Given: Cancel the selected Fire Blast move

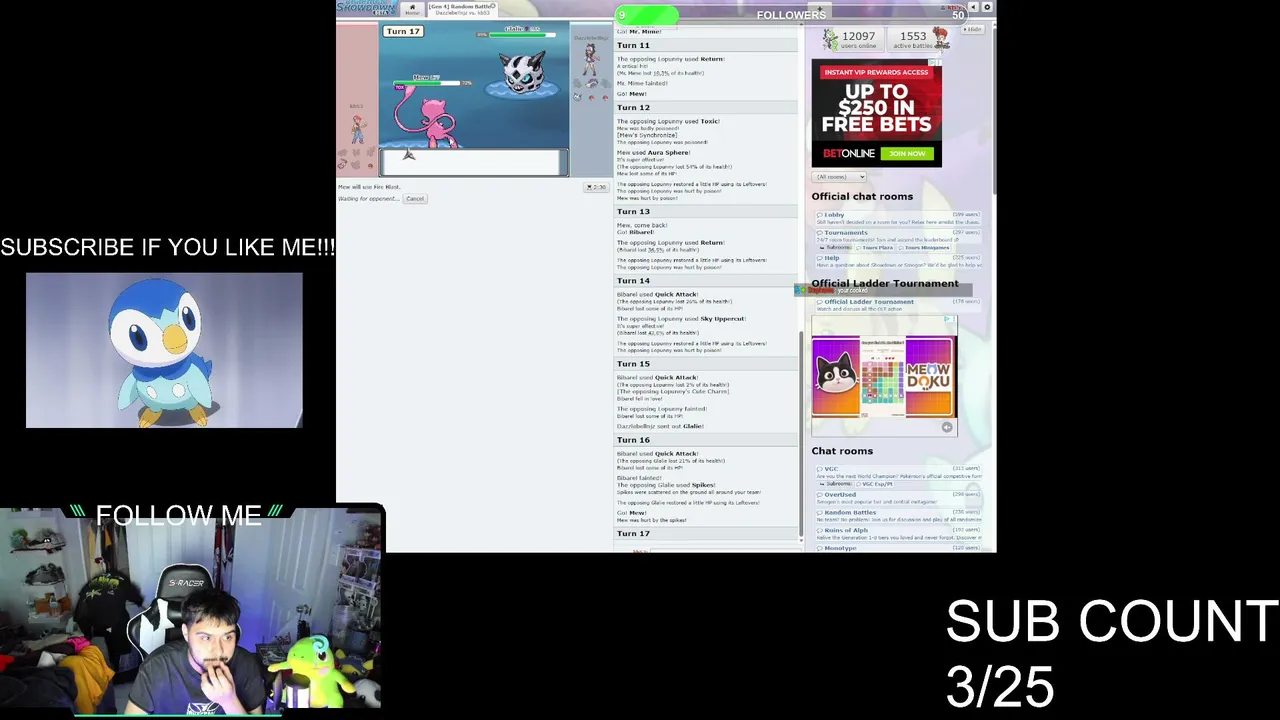Looking at the screenshot, I should point(414,199).
